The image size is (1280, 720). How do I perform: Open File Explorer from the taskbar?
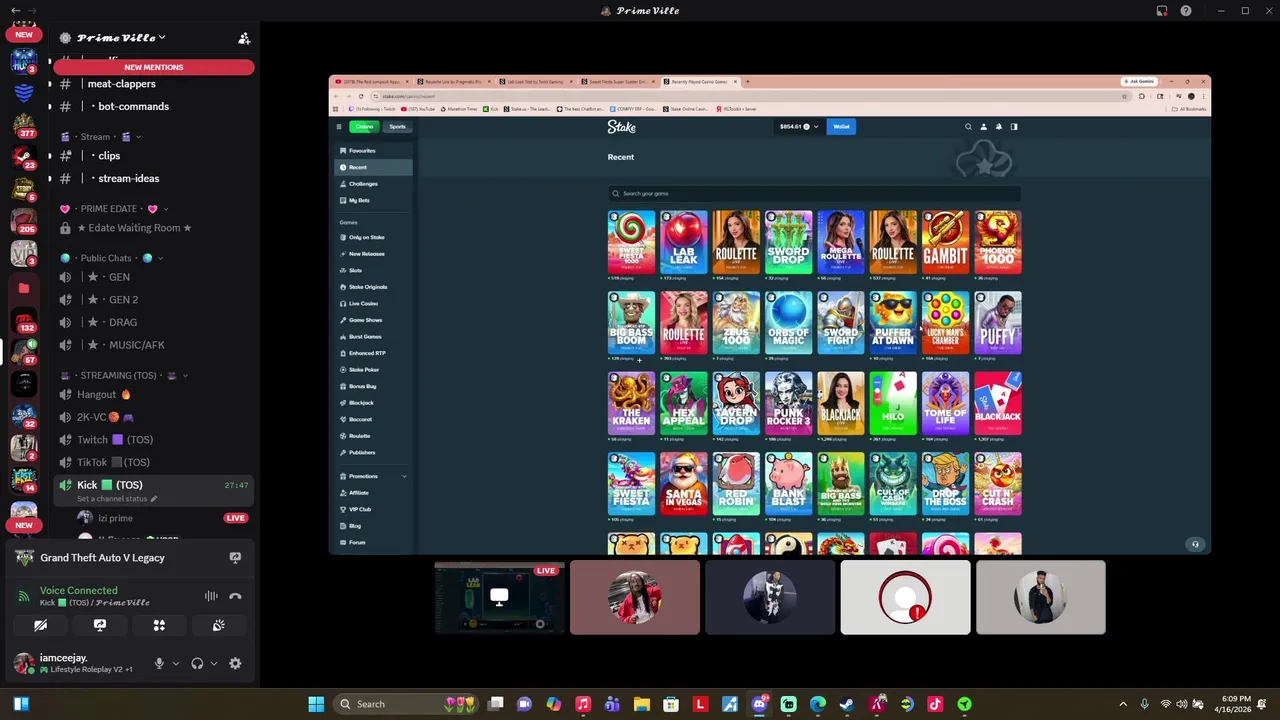[641, 704]
